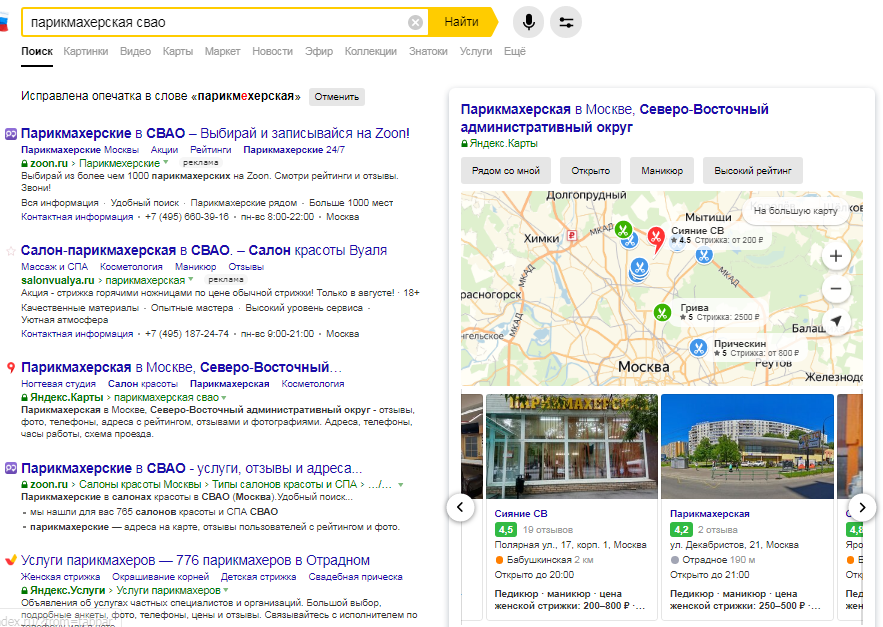The width and height of the screenshot is (883, 627).
Task: Click the red scissors map marker
Action: click(x=655, y=236)
